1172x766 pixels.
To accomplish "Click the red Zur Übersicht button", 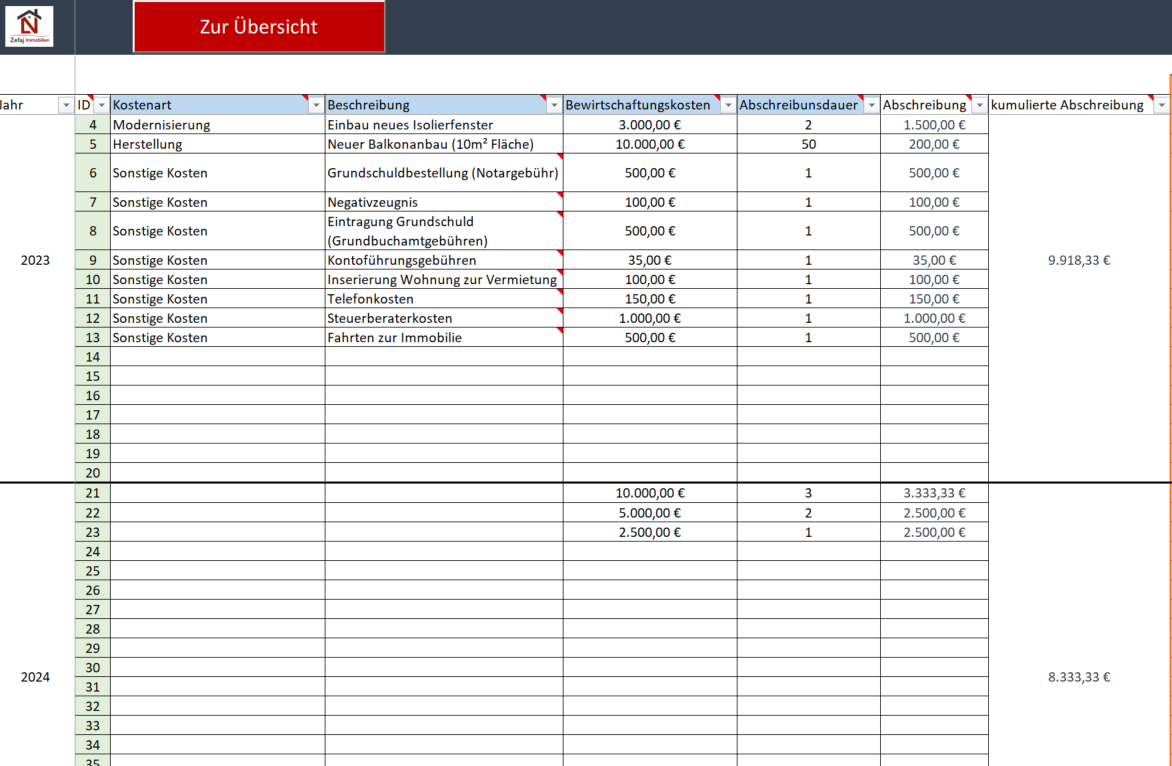I will [x=259, y=27].
